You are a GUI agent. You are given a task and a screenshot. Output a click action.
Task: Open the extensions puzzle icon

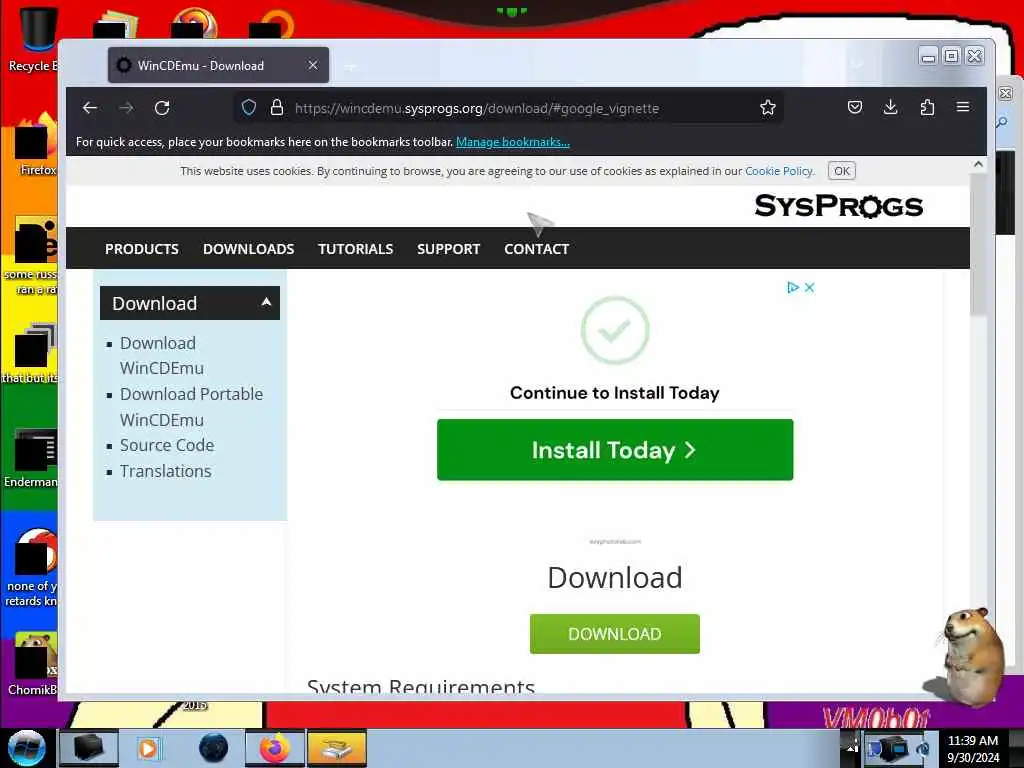[x=927, y=108]
